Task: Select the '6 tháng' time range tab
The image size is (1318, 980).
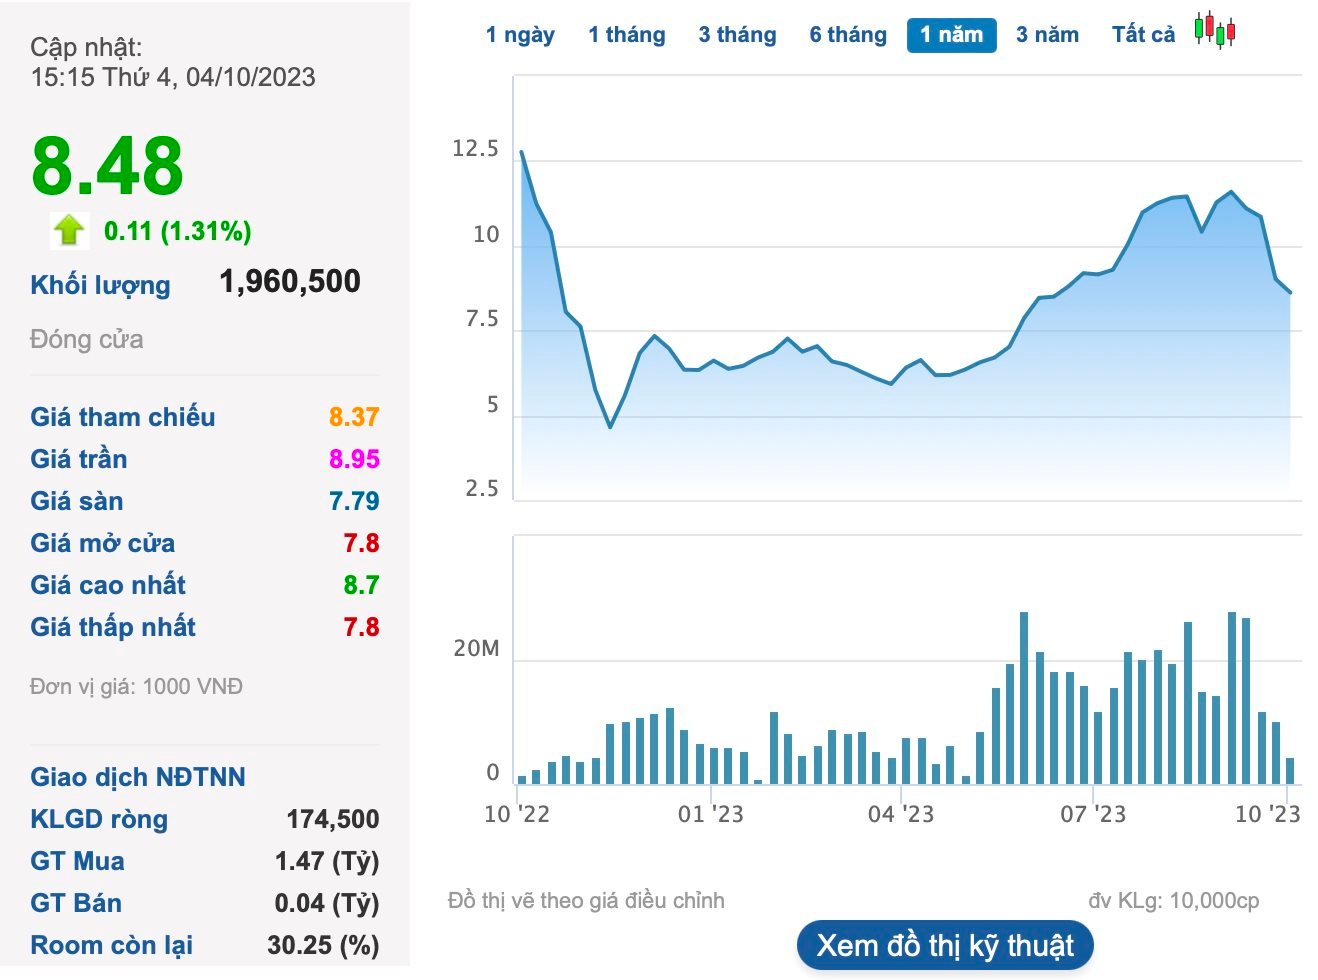Action: 848,35
